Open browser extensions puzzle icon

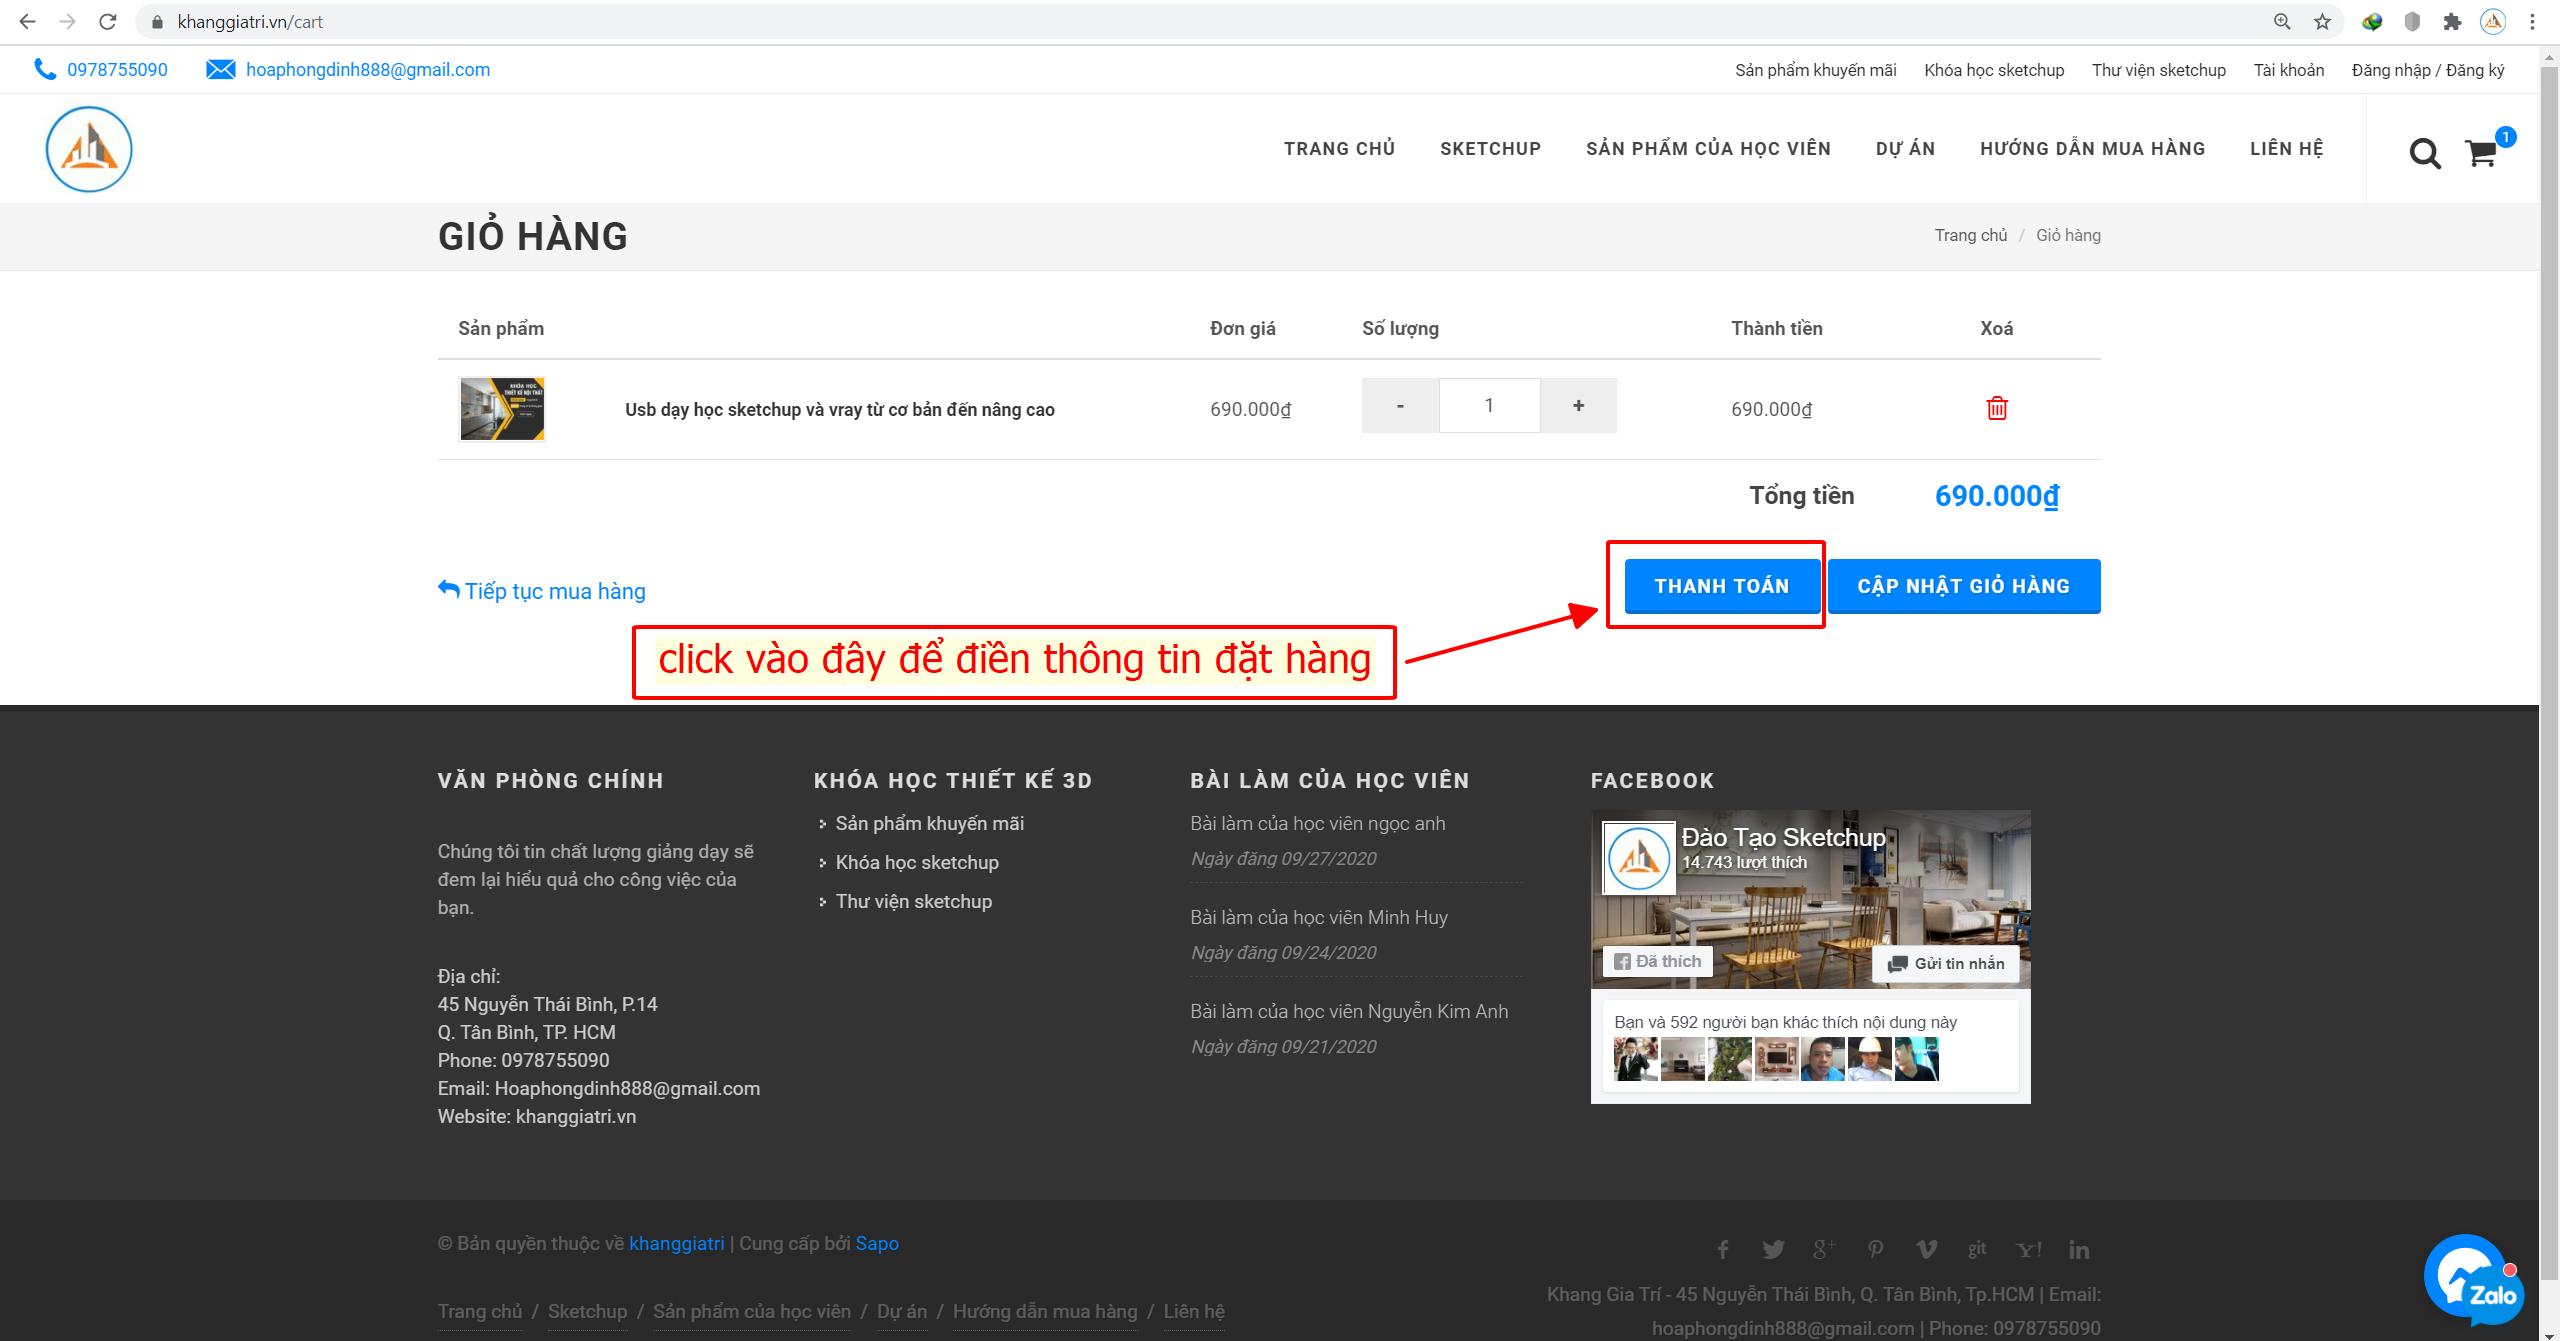click(x=2452, y=22)
